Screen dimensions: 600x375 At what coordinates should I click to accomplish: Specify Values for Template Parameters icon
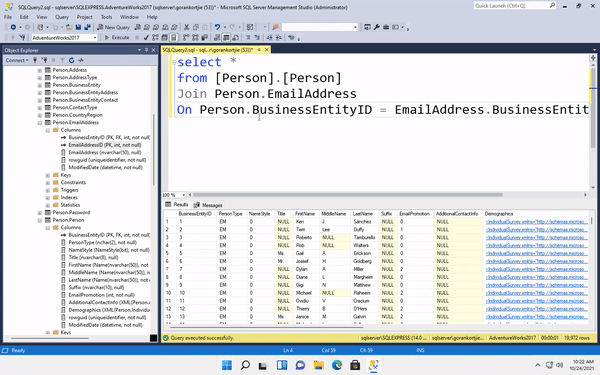coord(291,38)
